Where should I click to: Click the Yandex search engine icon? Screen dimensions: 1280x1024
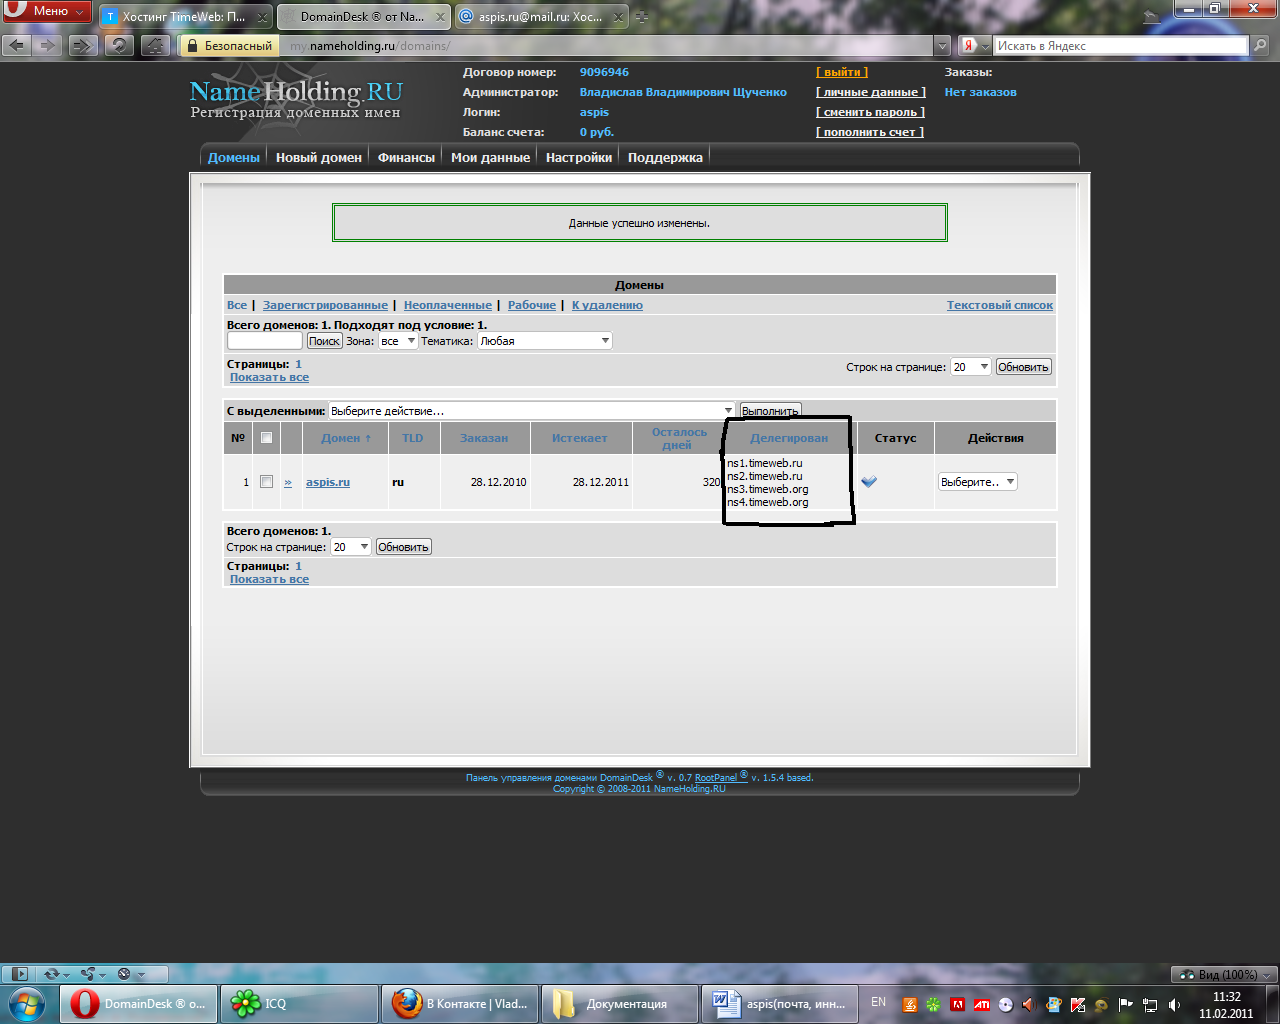[969, 45]
